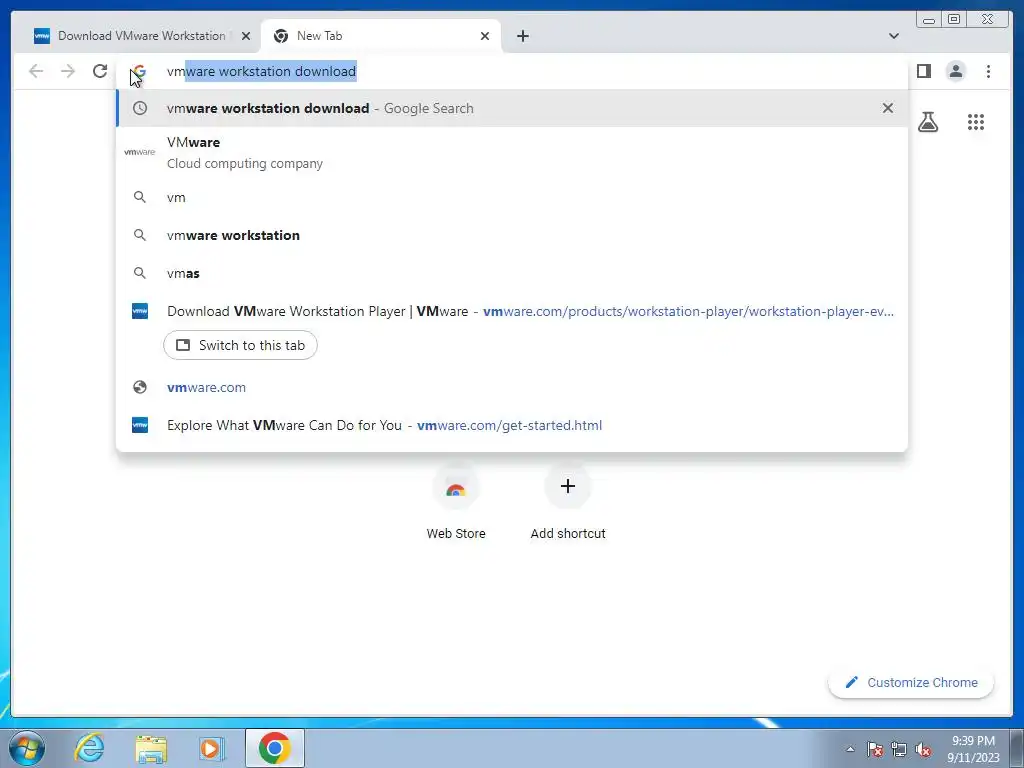The height and width of the screenshot is (768, 1024).
Task: Open a new tab with plus button
Action: point(522,36)
